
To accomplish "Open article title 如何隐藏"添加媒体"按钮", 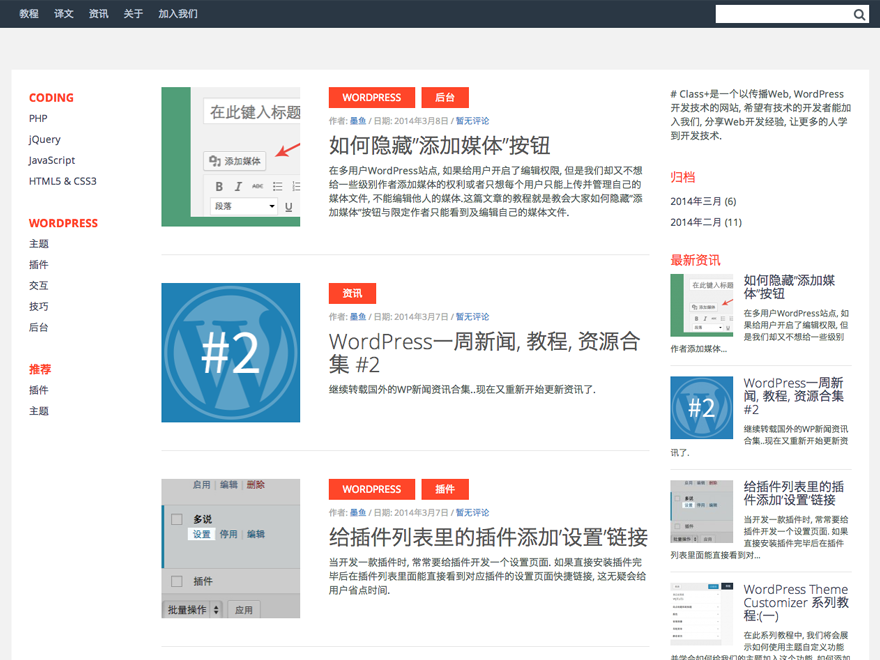I will tap(439, 145).
